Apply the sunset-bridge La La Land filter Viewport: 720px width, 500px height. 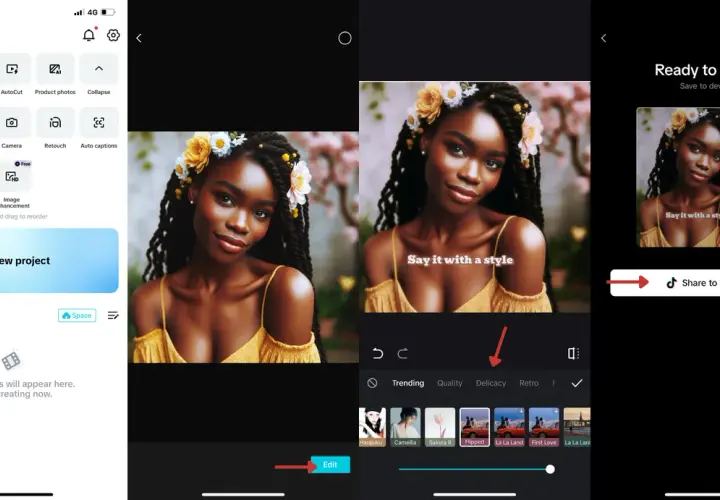pyautogui.click(x=577, y=427)
